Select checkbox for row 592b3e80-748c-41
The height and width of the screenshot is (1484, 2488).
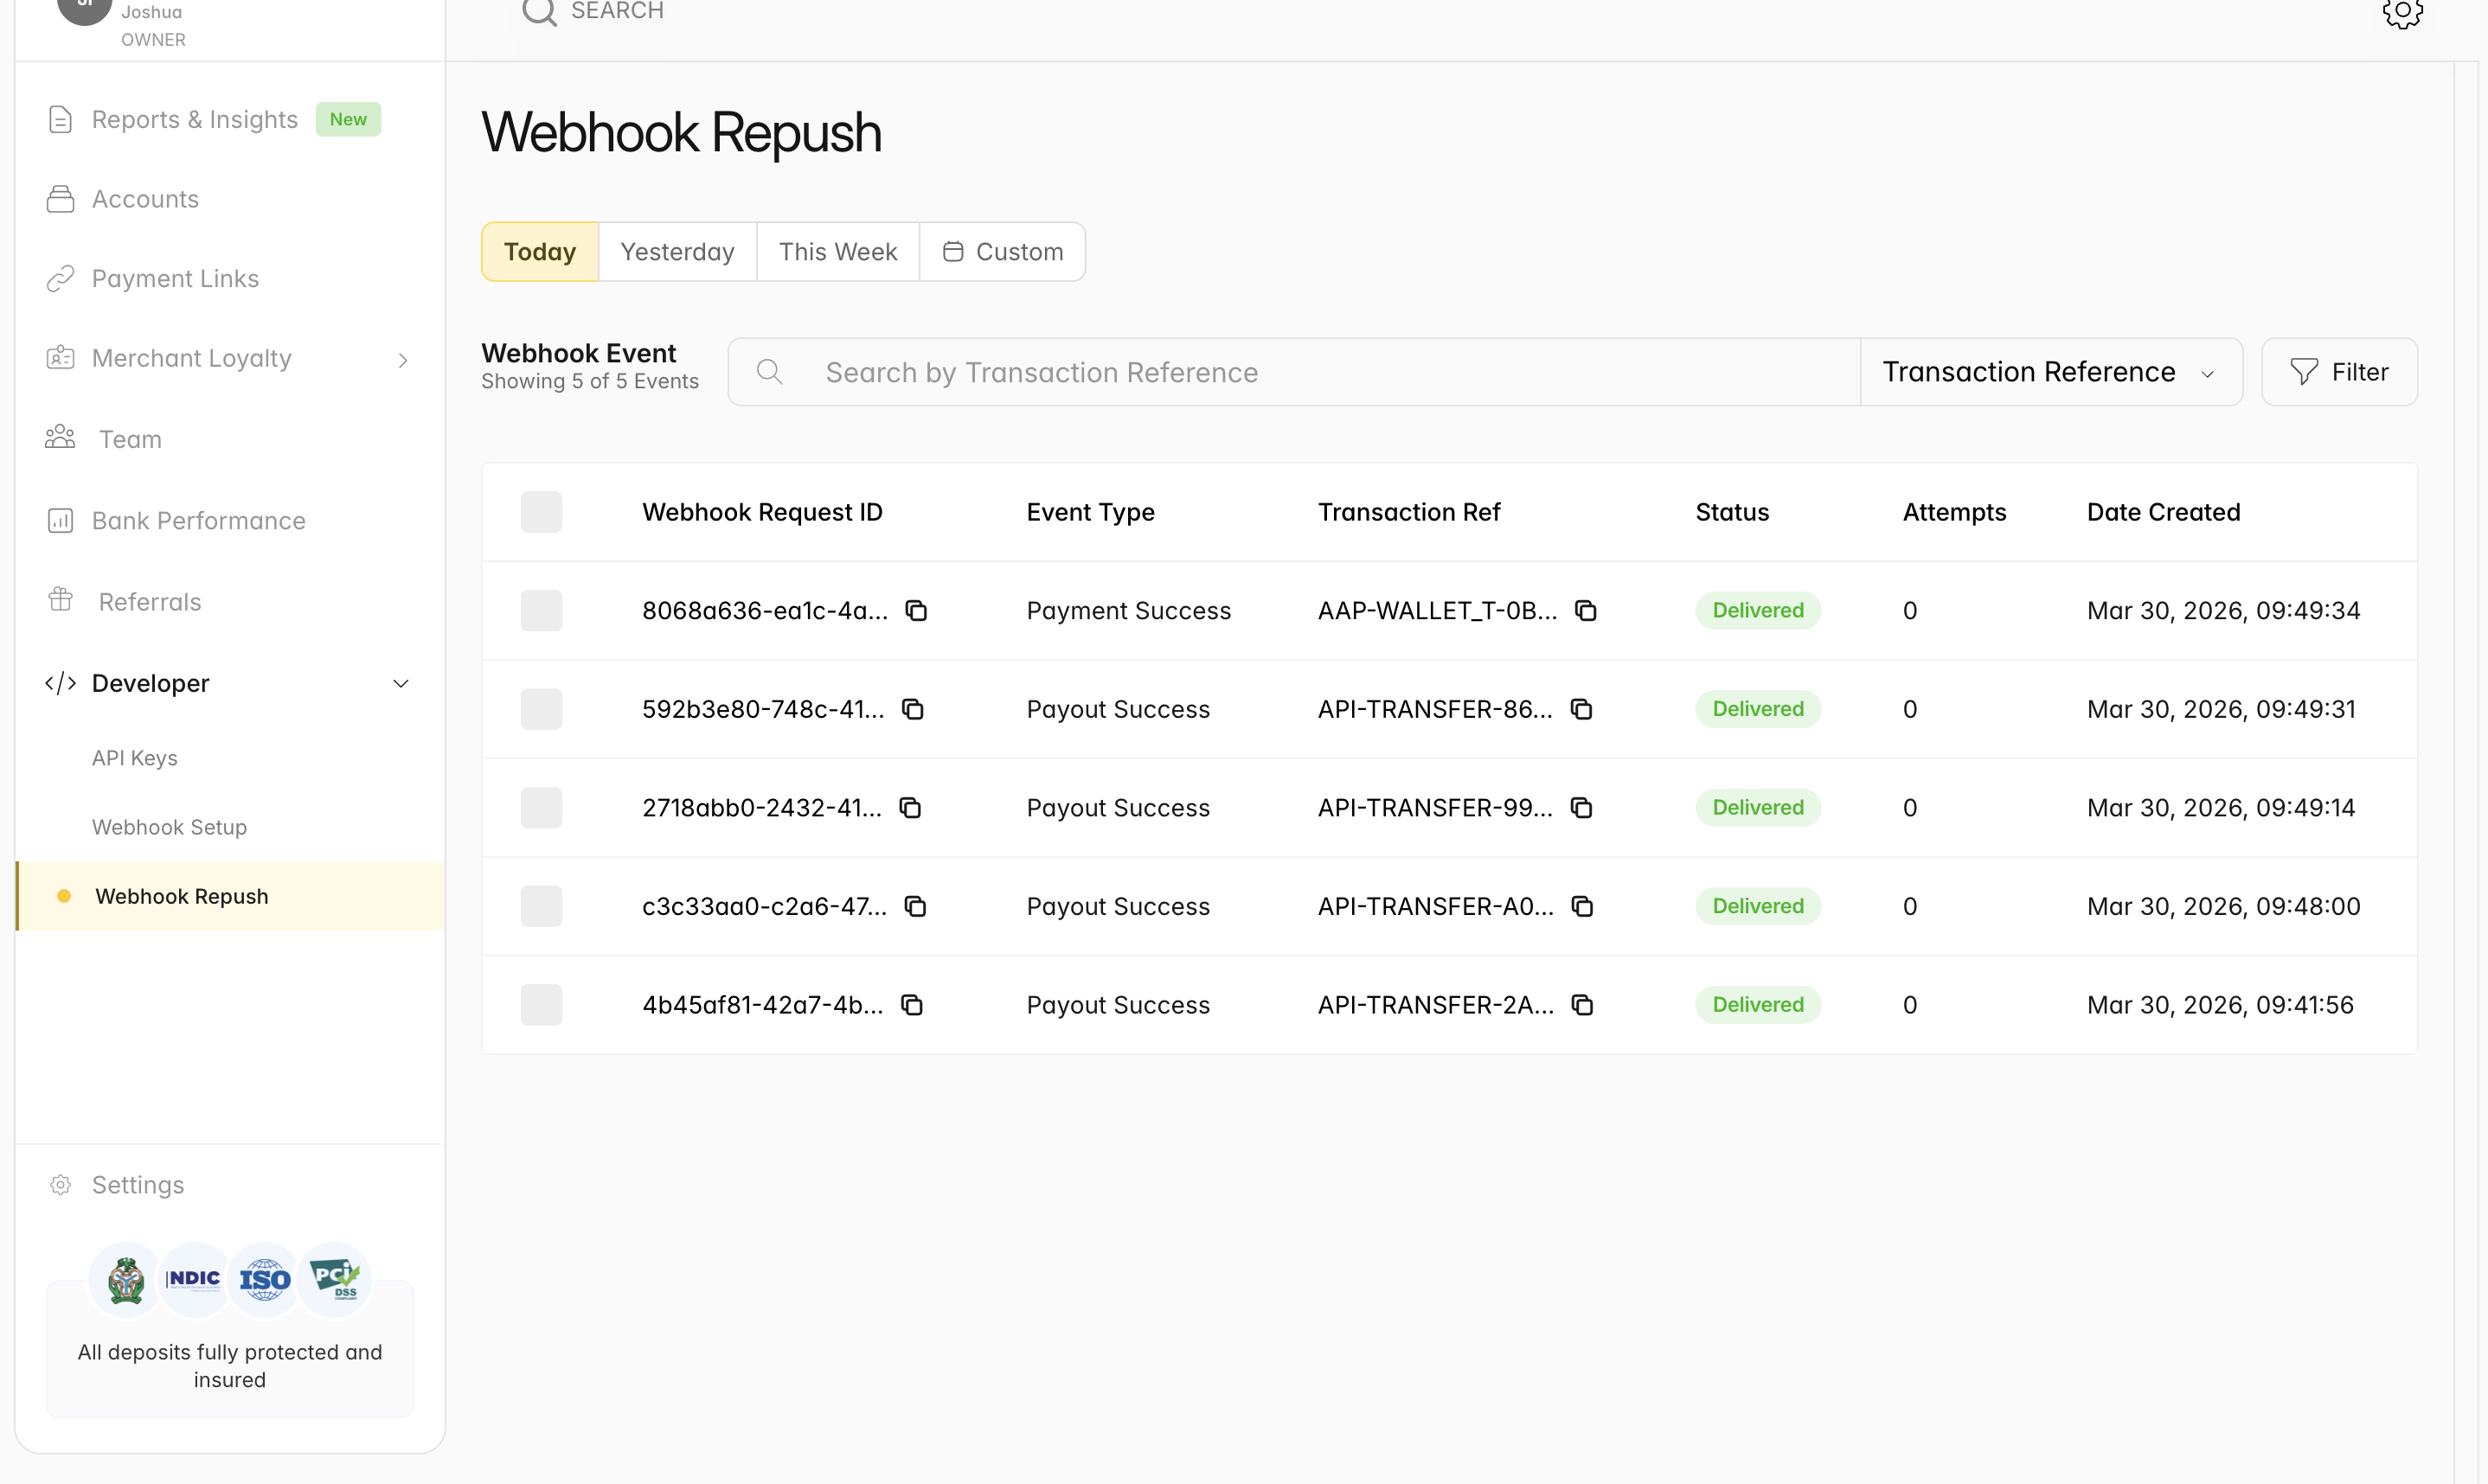click(541, 709)
